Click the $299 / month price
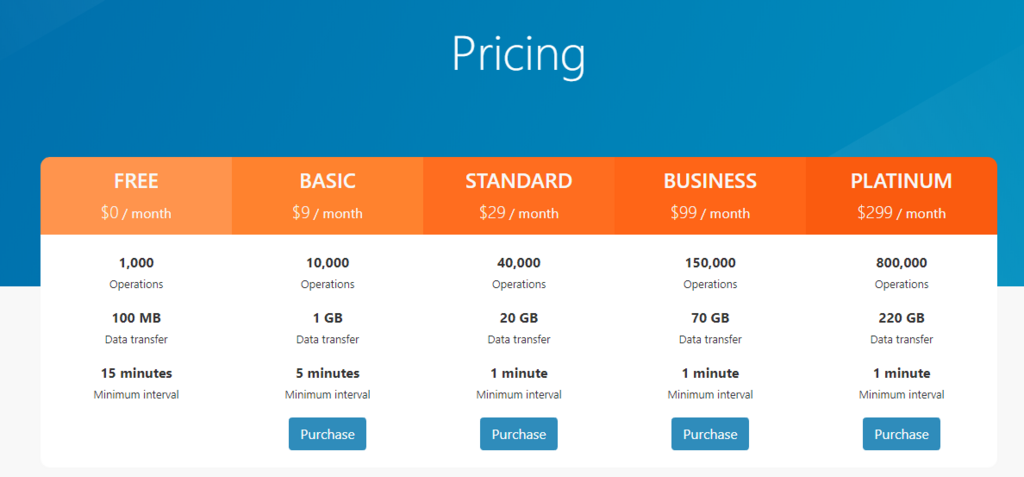 pyautogui.click(x=901, y=213)
